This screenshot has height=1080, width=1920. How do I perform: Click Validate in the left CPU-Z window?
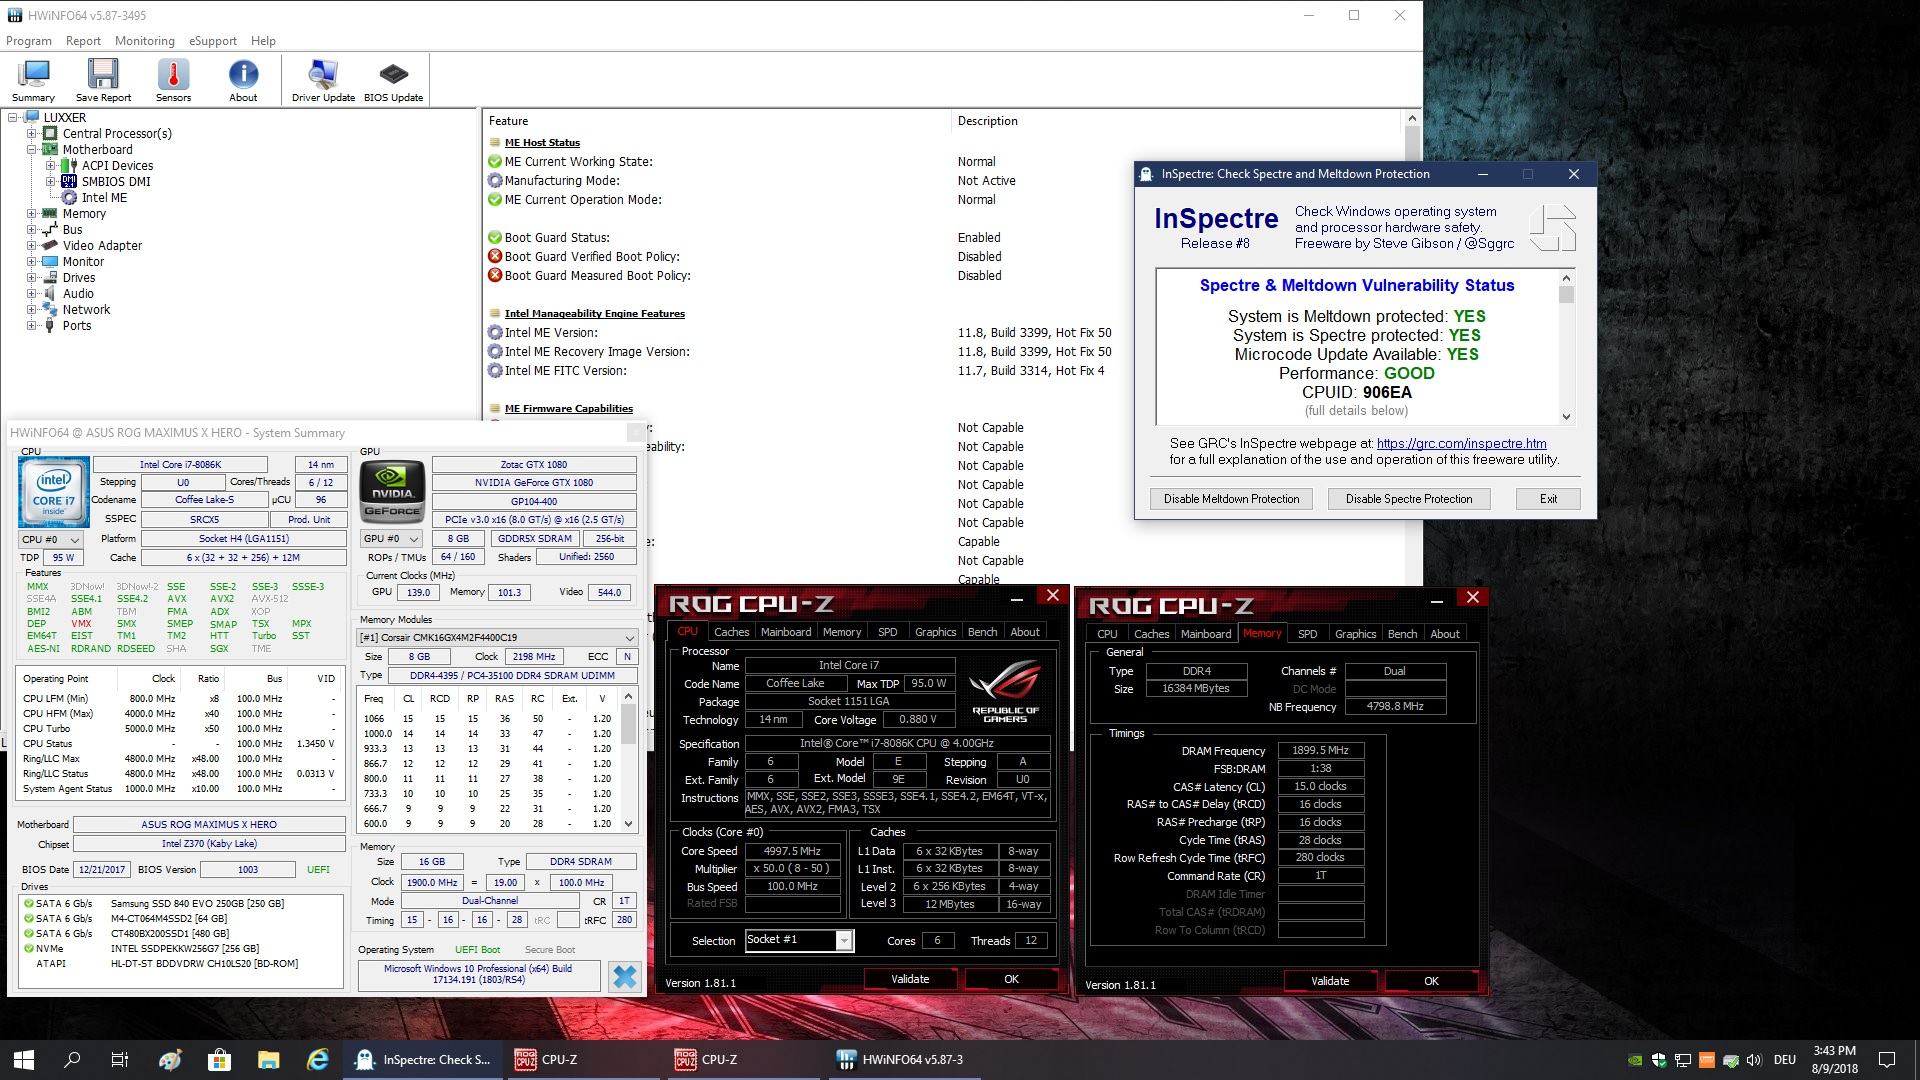coord(910,980)
